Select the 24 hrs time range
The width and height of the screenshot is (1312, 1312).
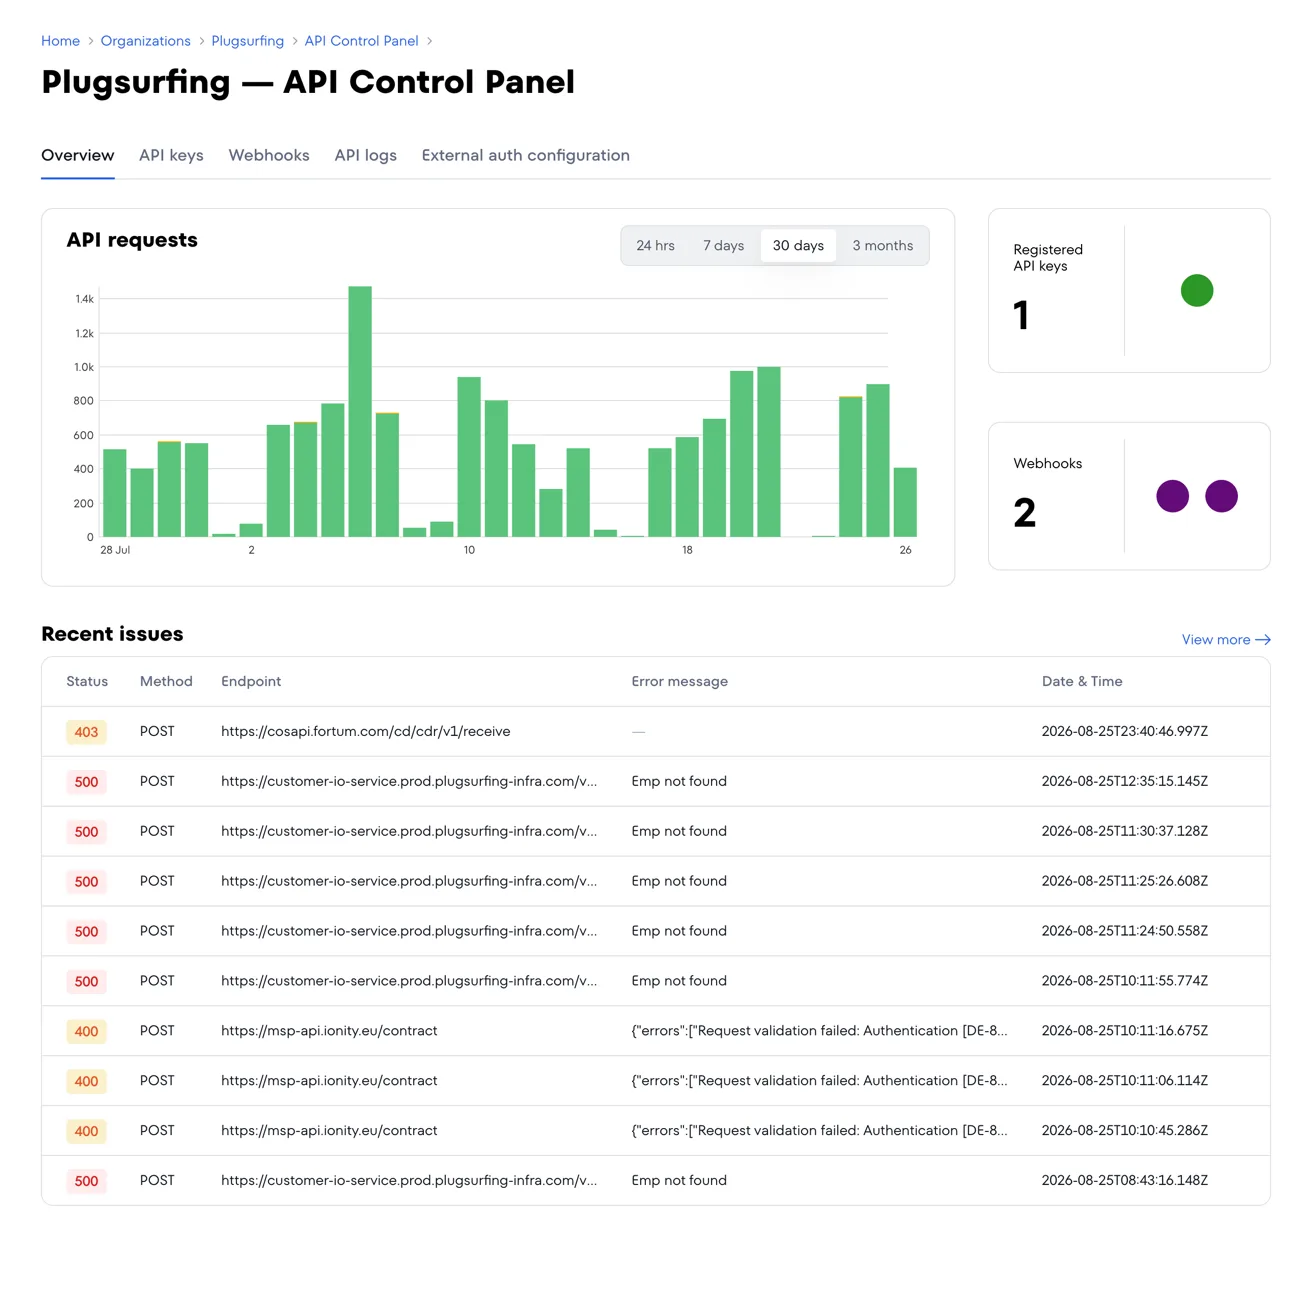655,246
